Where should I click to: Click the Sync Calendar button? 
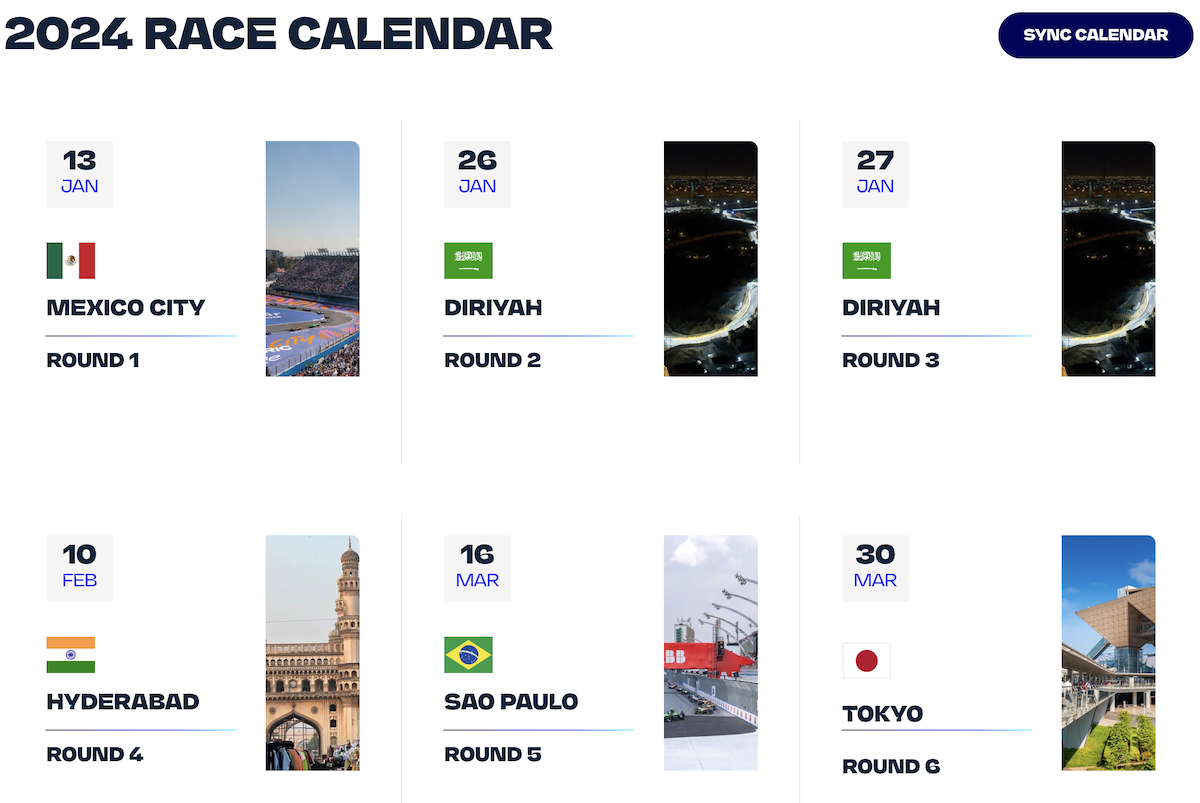tap(1095, 35)
